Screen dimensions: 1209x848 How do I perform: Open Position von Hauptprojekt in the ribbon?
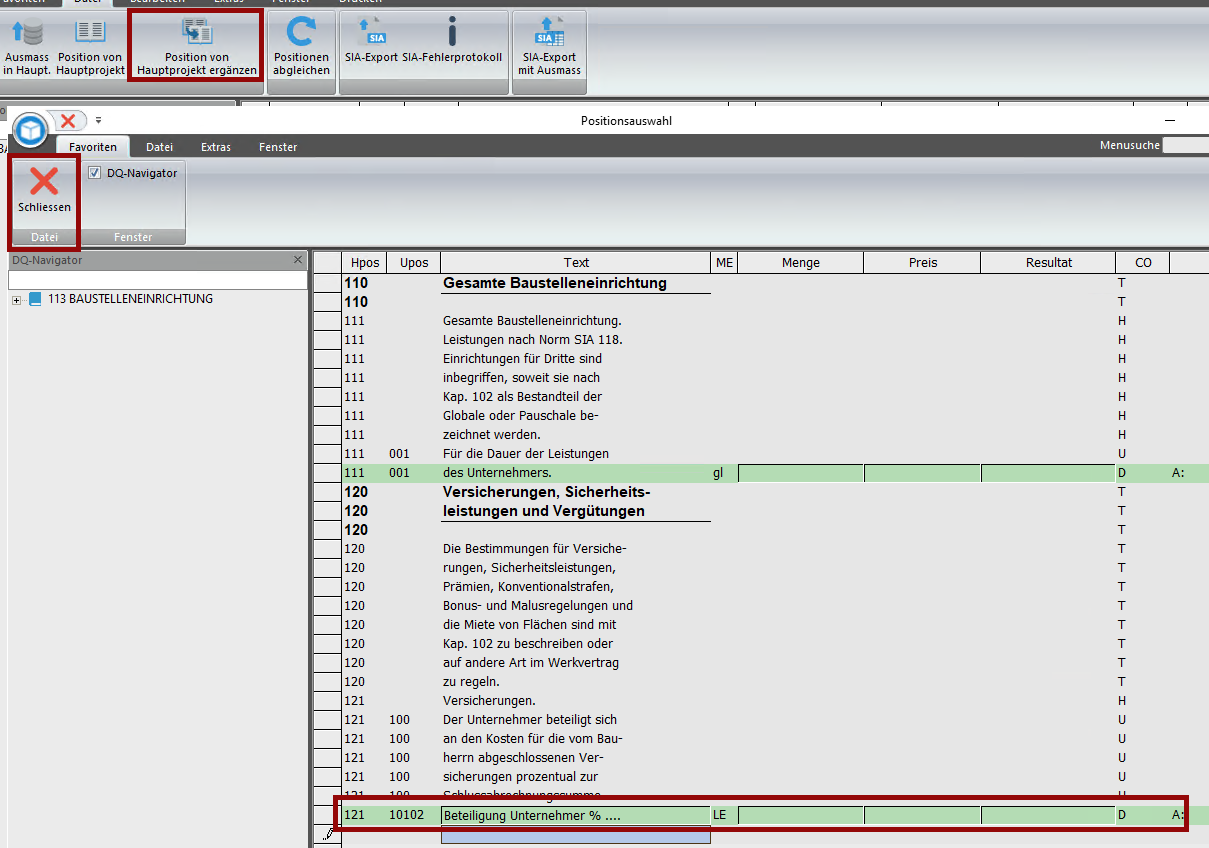coord(90,48)
